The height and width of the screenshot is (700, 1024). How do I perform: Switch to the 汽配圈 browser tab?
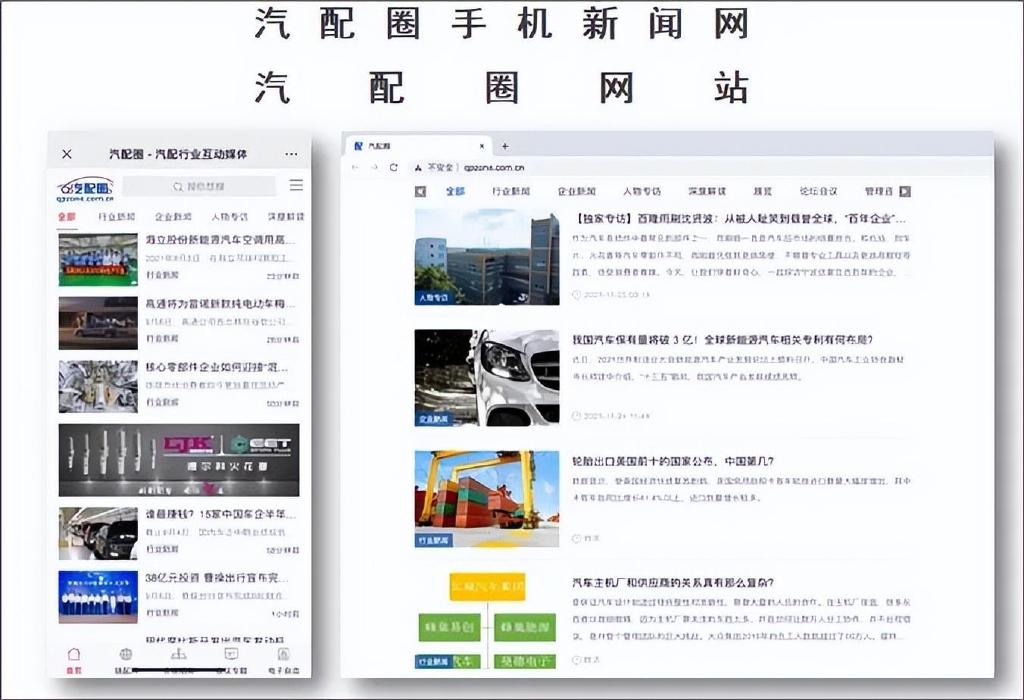tap(418, 146)
